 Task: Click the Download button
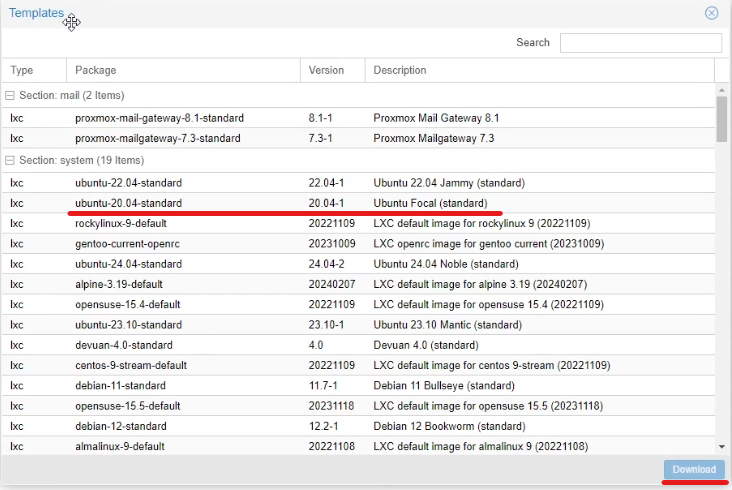pos(694,469)
